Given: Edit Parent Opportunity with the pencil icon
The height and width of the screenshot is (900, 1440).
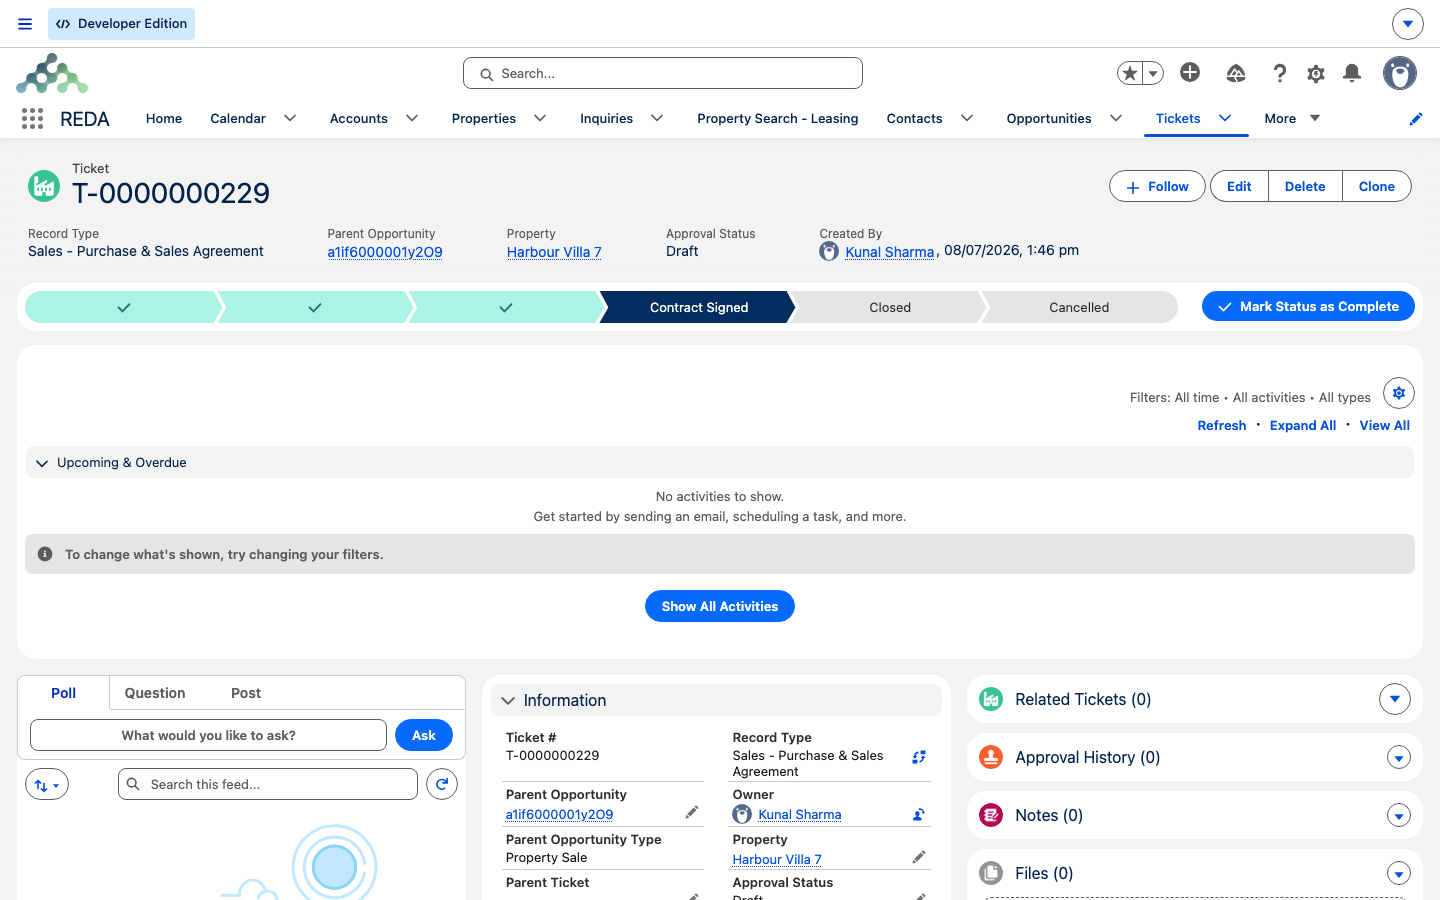Looking at the screenshot, I should click(x=692, y=813).
